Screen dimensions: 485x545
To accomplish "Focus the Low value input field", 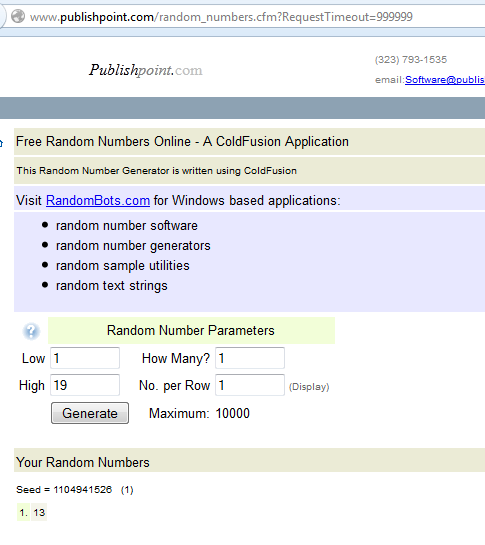I will pyautogui.click(x=85, y=358).
